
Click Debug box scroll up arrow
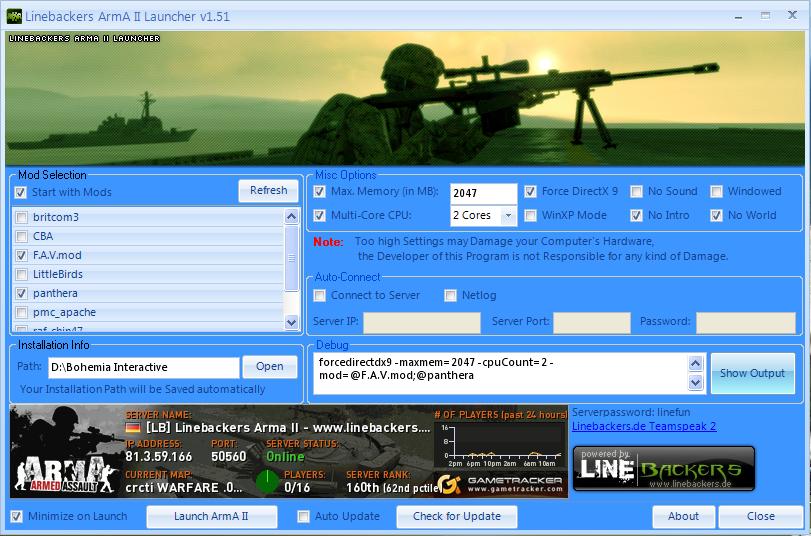point(696,363)
